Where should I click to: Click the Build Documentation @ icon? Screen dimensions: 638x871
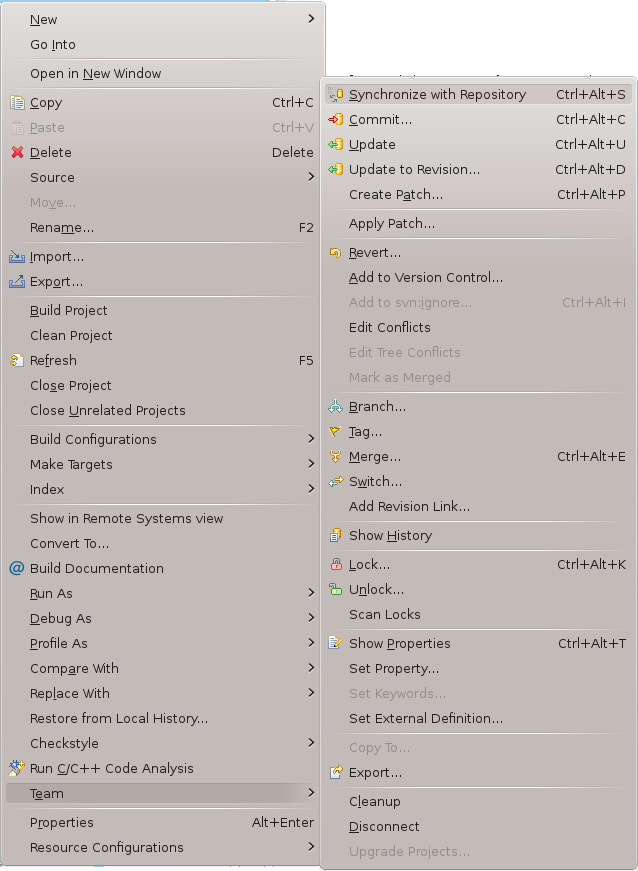tap(17, 569)
